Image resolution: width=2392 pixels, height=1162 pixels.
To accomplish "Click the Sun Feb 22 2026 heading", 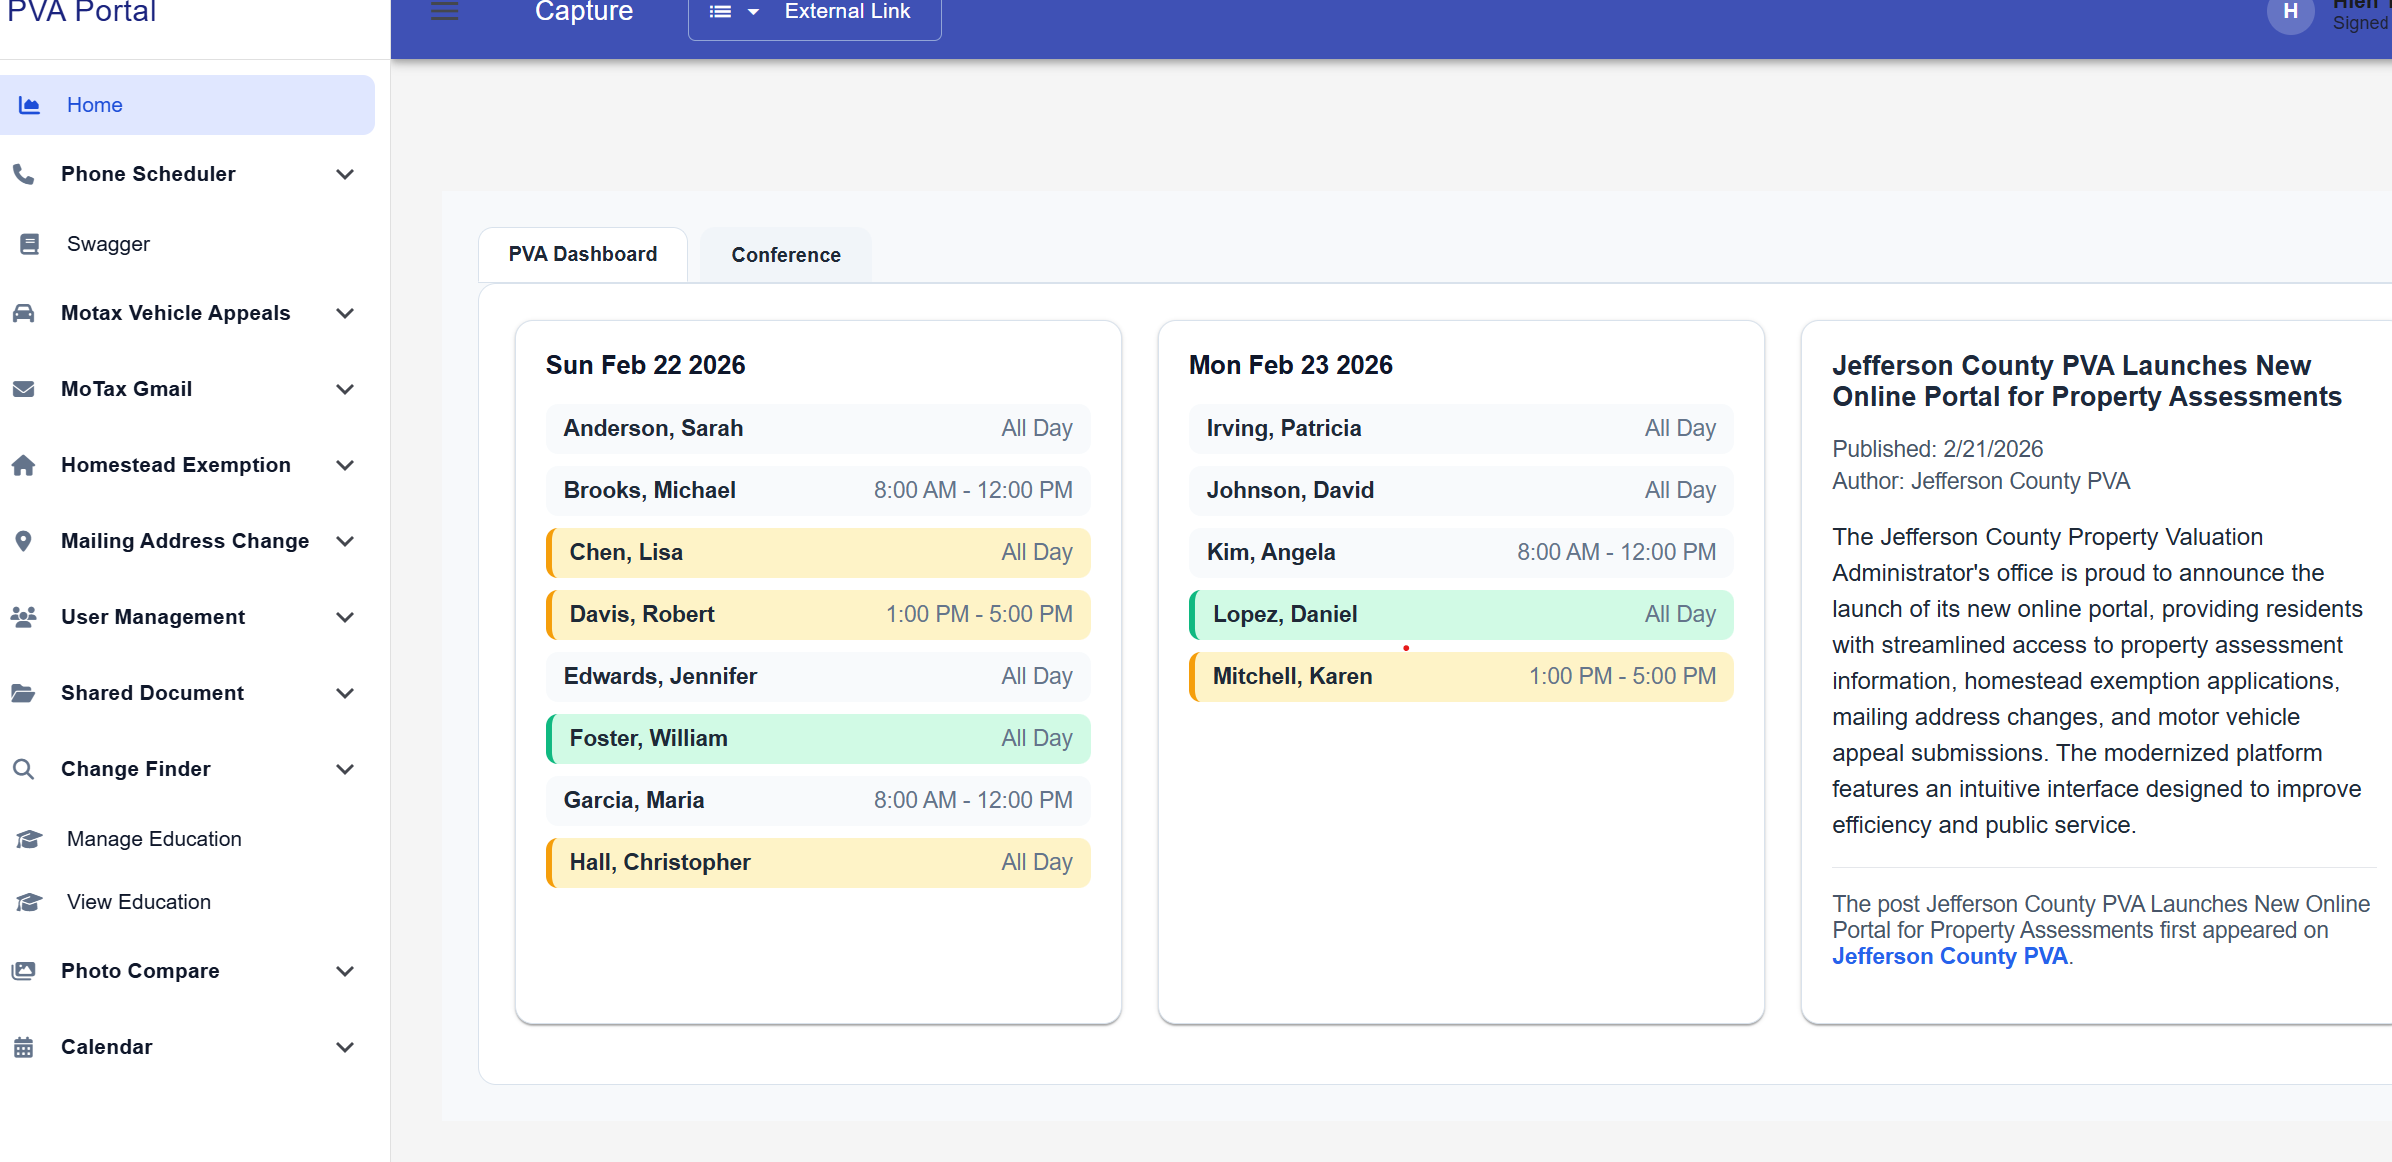I will click(645, 365).
